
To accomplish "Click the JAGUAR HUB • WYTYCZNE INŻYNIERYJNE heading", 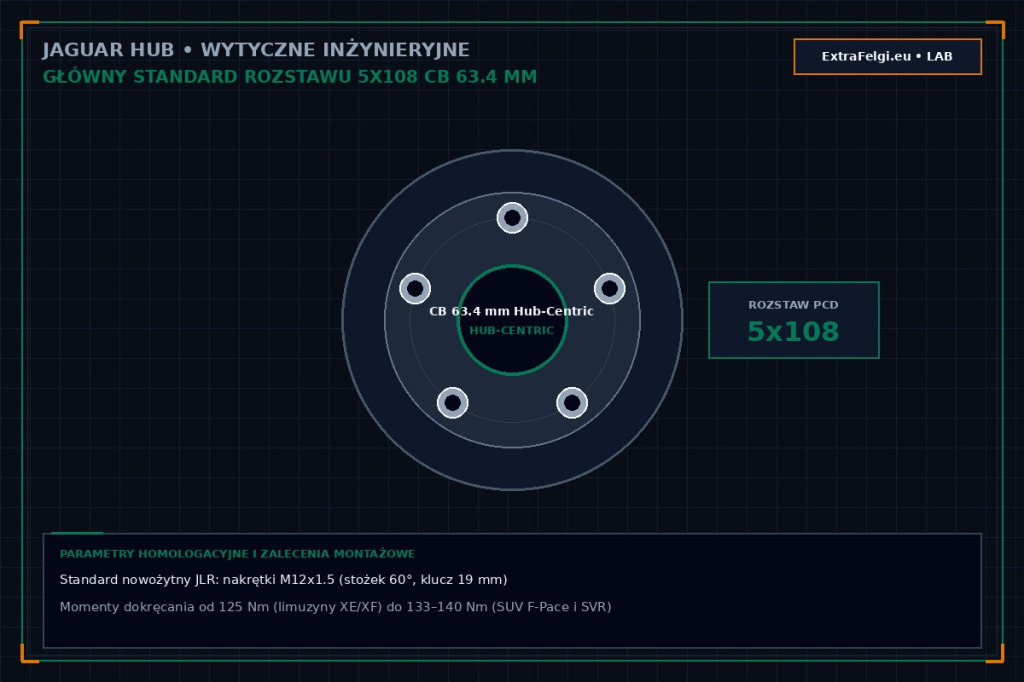I will click(256, 50).
